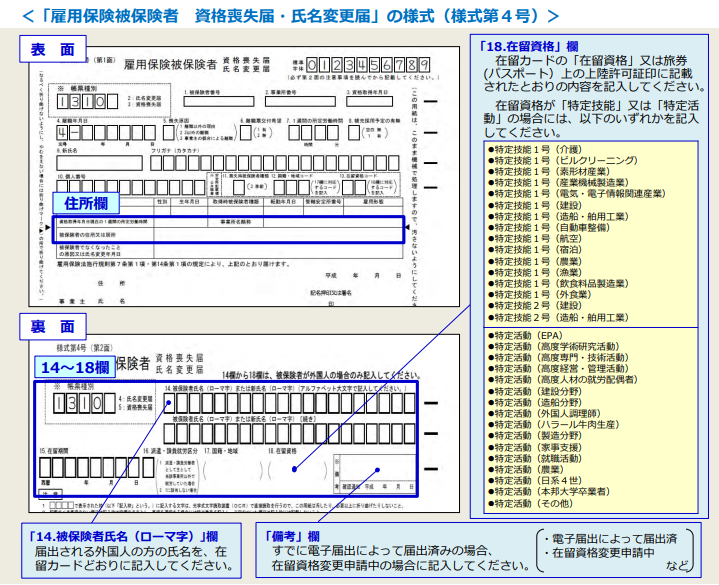Select 特定活動(就職活動)
Viewport: 719px width, 585px height.
[535, 458]
